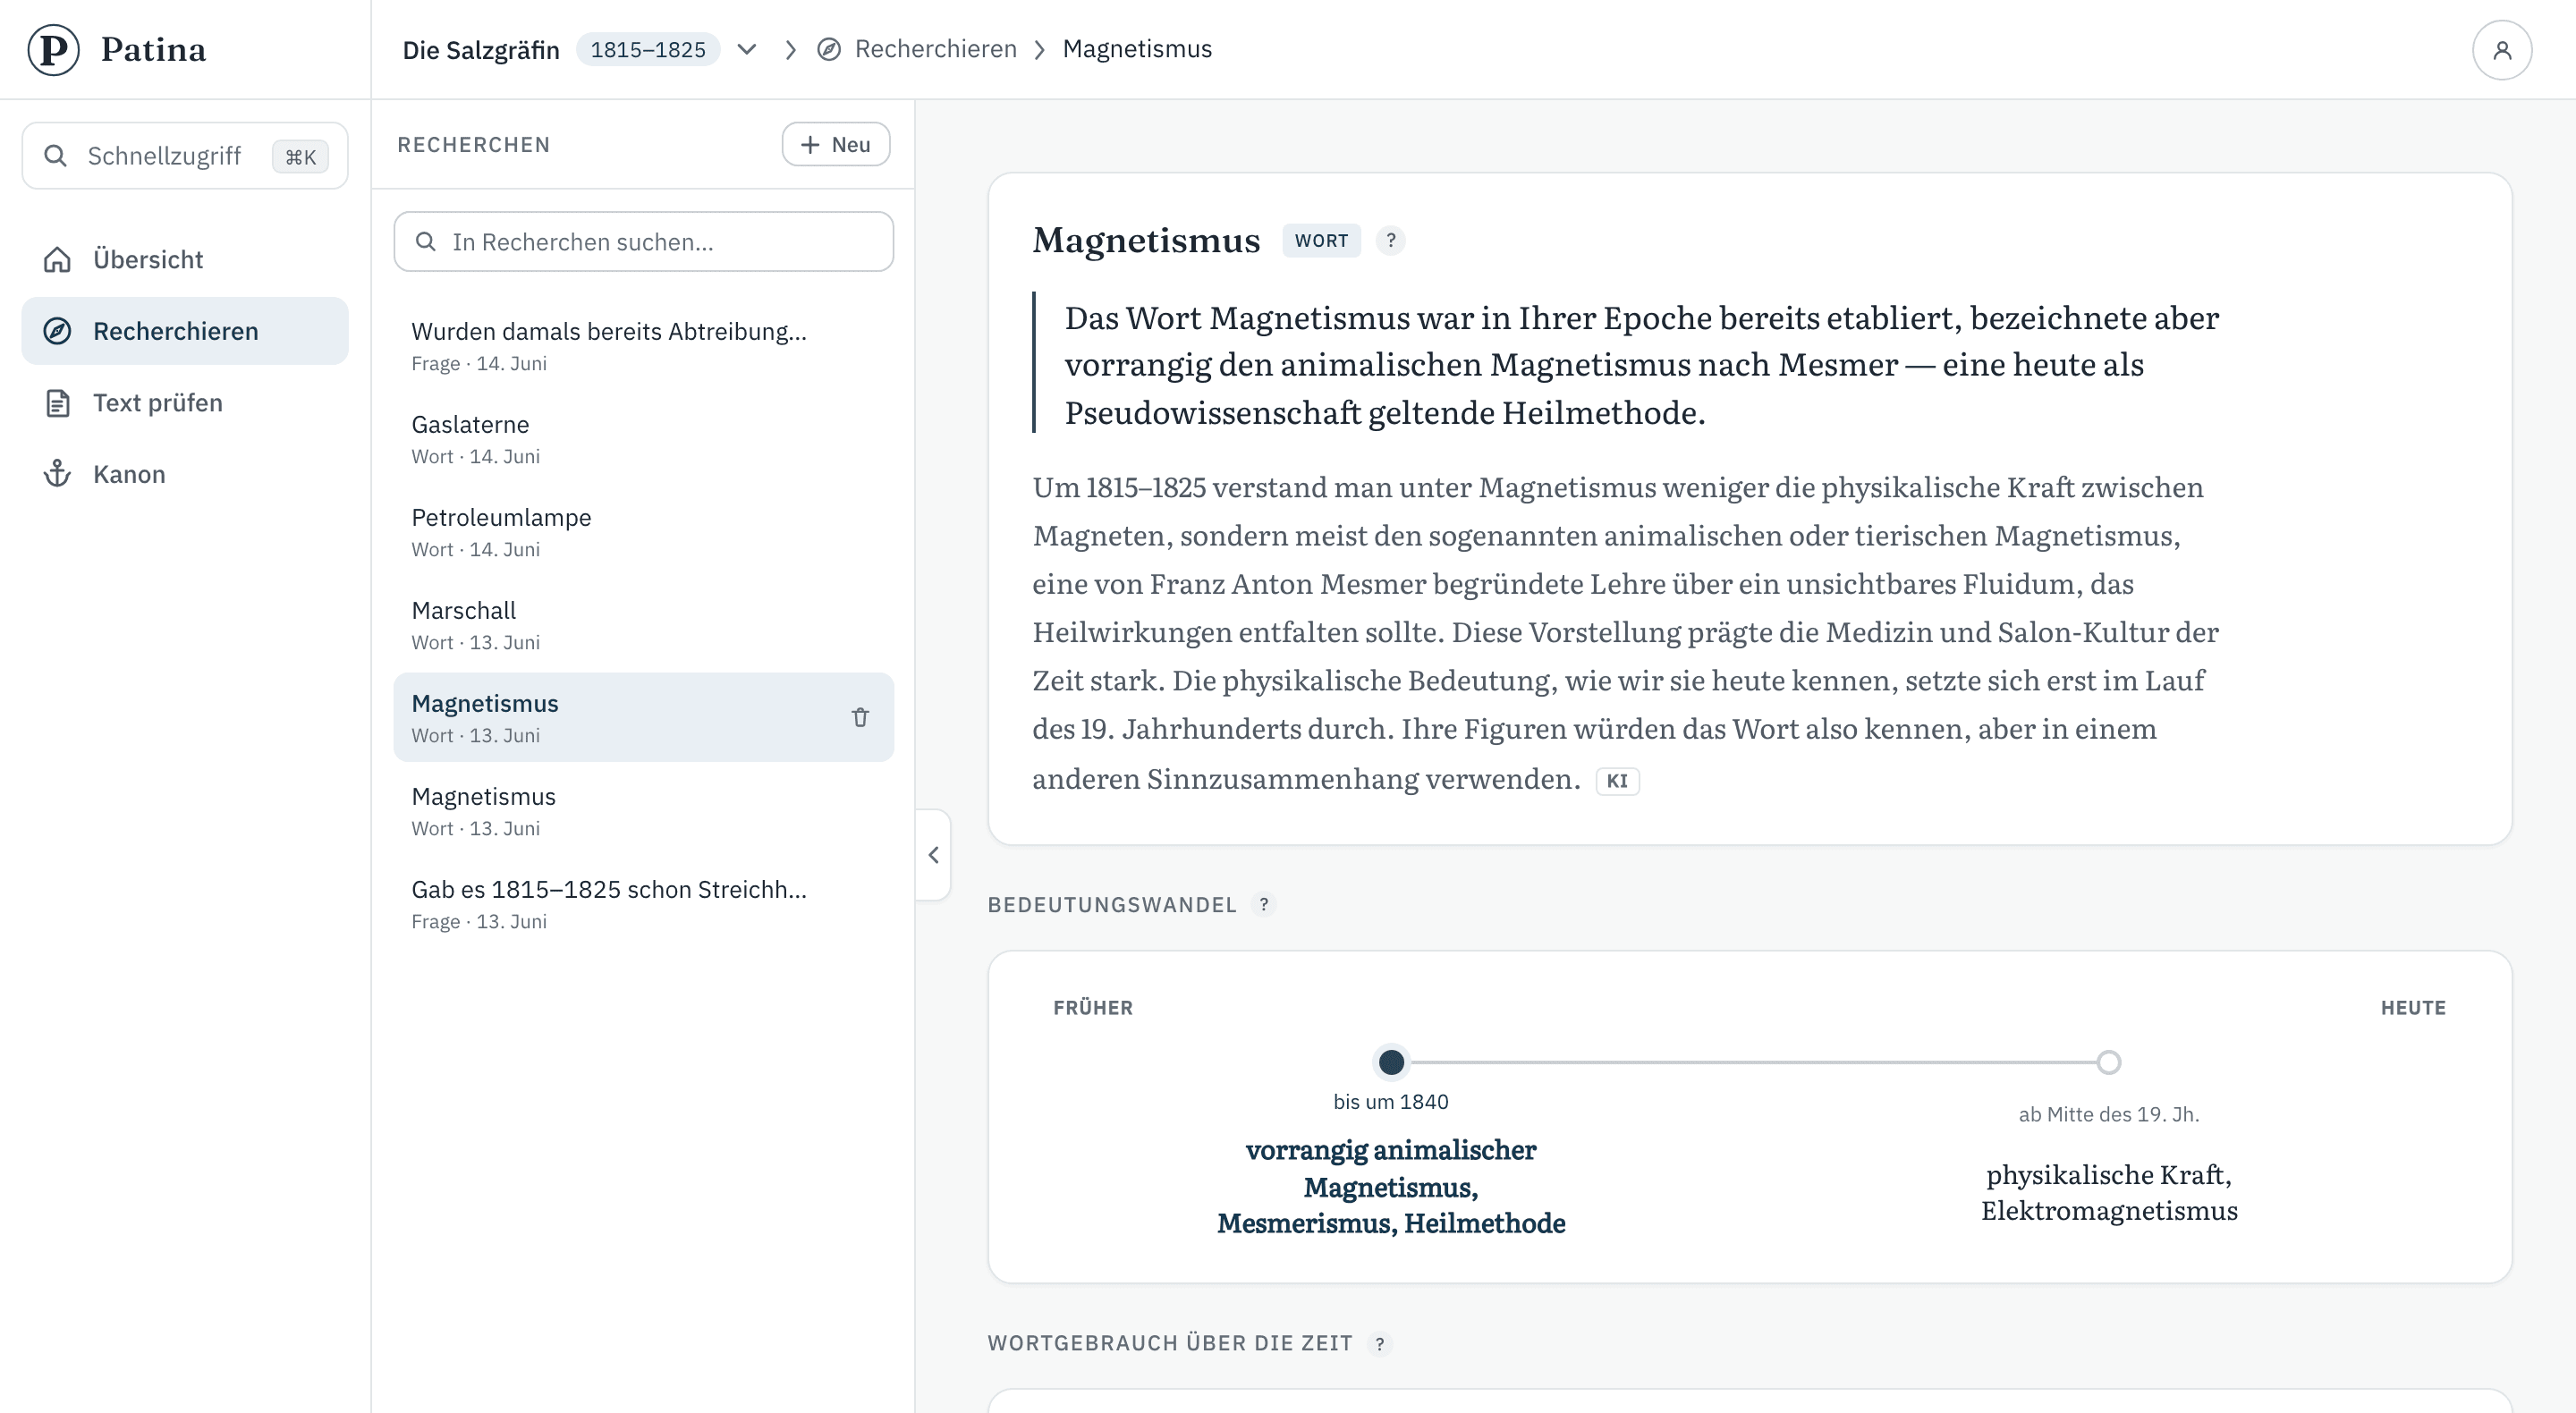Screen dimensions: 2576x1413
Task: Click the FRÜHER label
Action: [1093, 1008]
